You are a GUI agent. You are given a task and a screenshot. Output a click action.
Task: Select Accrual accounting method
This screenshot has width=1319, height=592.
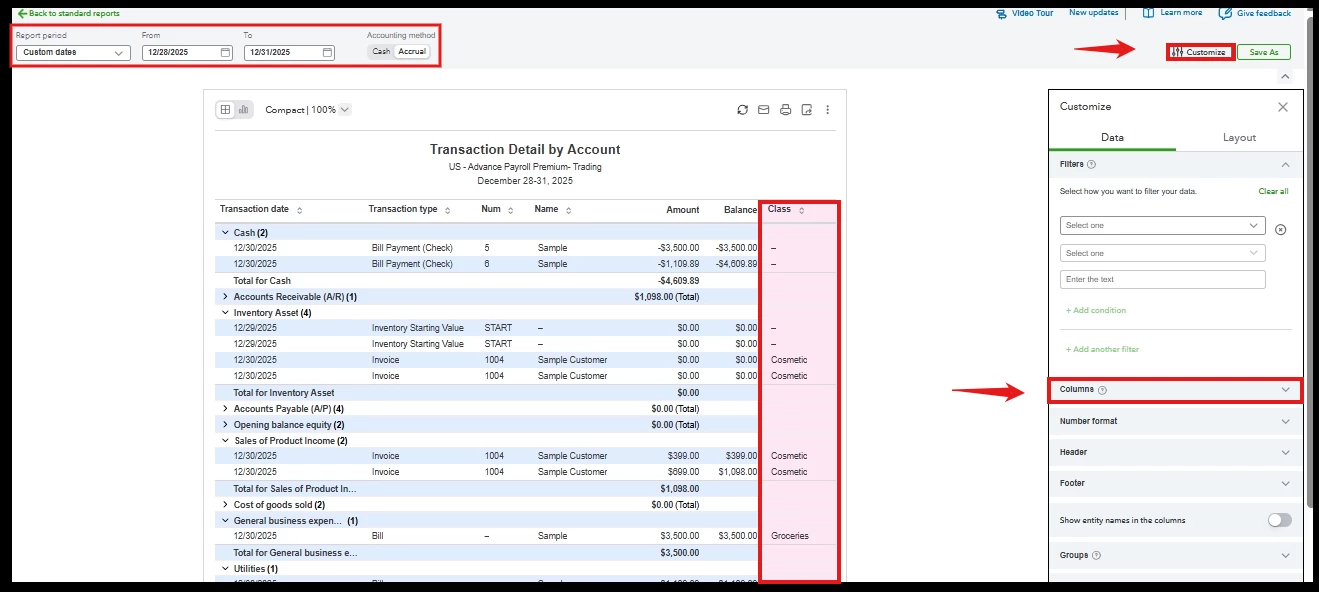coord(412,51)
